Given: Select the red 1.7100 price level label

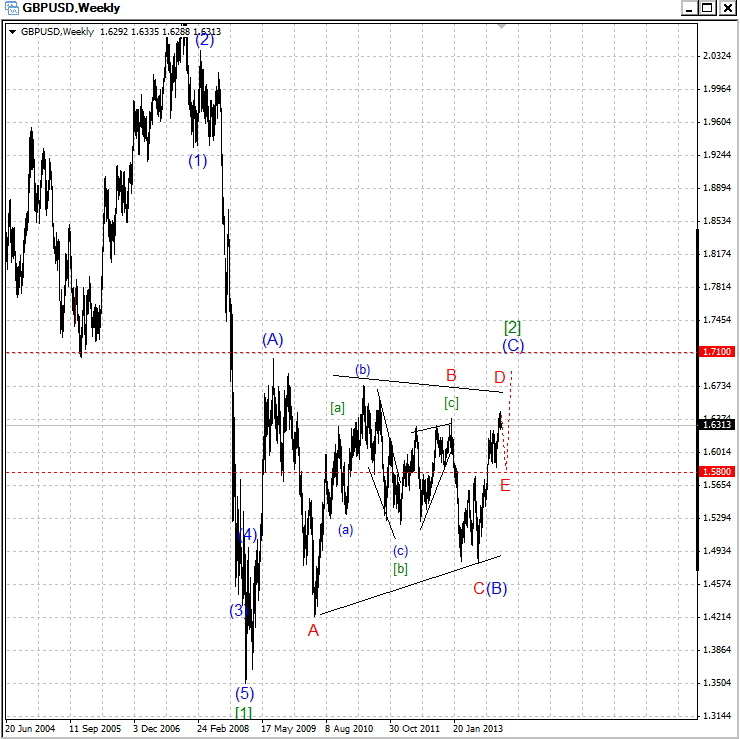Looking at the screenshot, I should pyautogui.click(x=716, y=352).
